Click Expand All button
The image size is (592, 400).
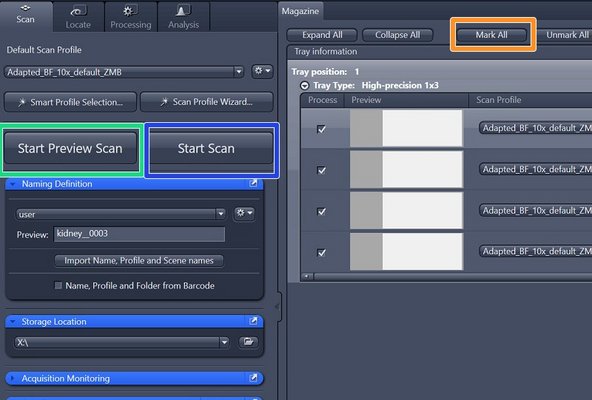pyautogui.click(x=322, y=35)
